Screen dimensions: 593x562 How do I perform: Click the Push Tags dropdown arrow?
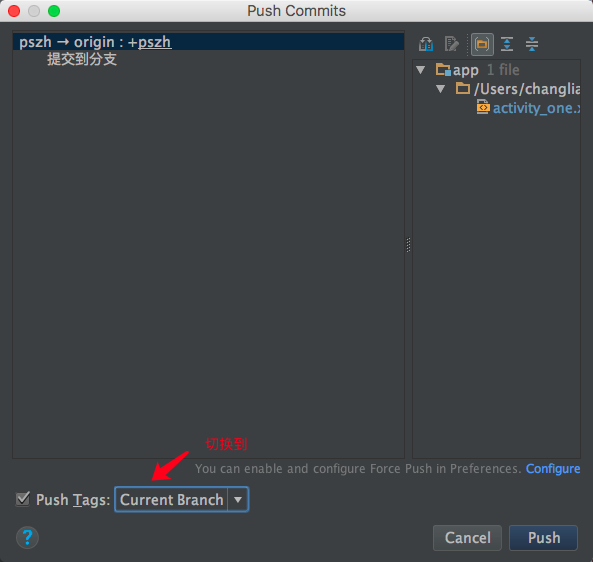point(238,500)
